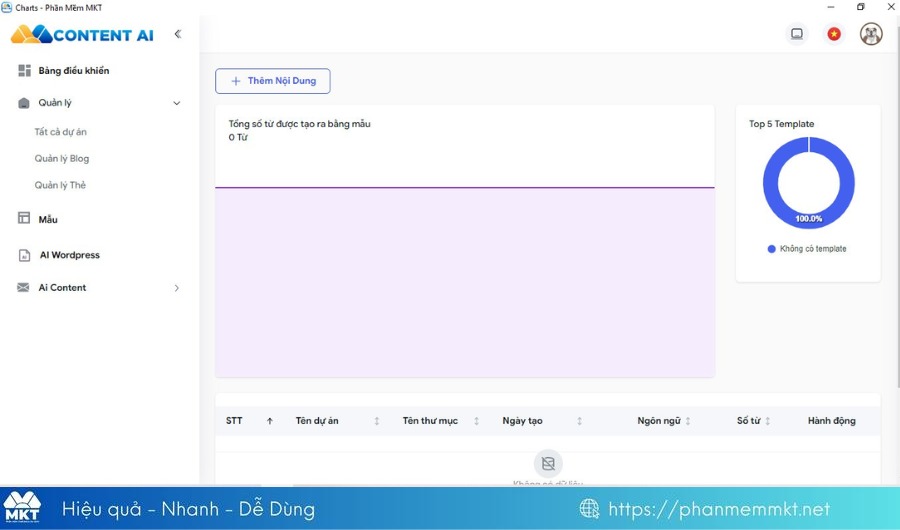Sort by Số từ column arrows
This screenshot has width=900, height=530.
(x=767, y=421)
